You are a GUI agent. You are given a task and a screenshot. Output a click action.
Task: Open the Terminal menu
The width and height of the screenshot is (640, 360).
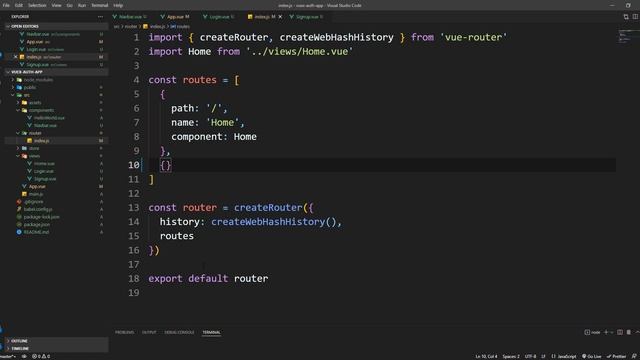coord(100,5)
